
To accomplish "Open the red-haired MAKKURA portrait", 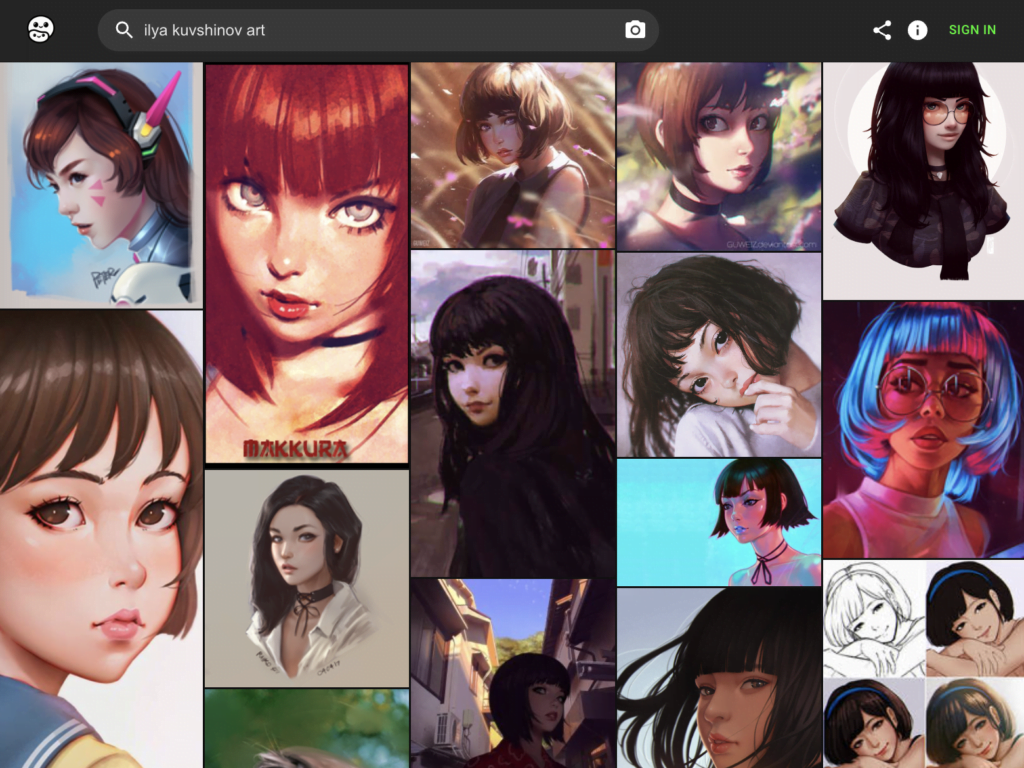I will 306,264.
